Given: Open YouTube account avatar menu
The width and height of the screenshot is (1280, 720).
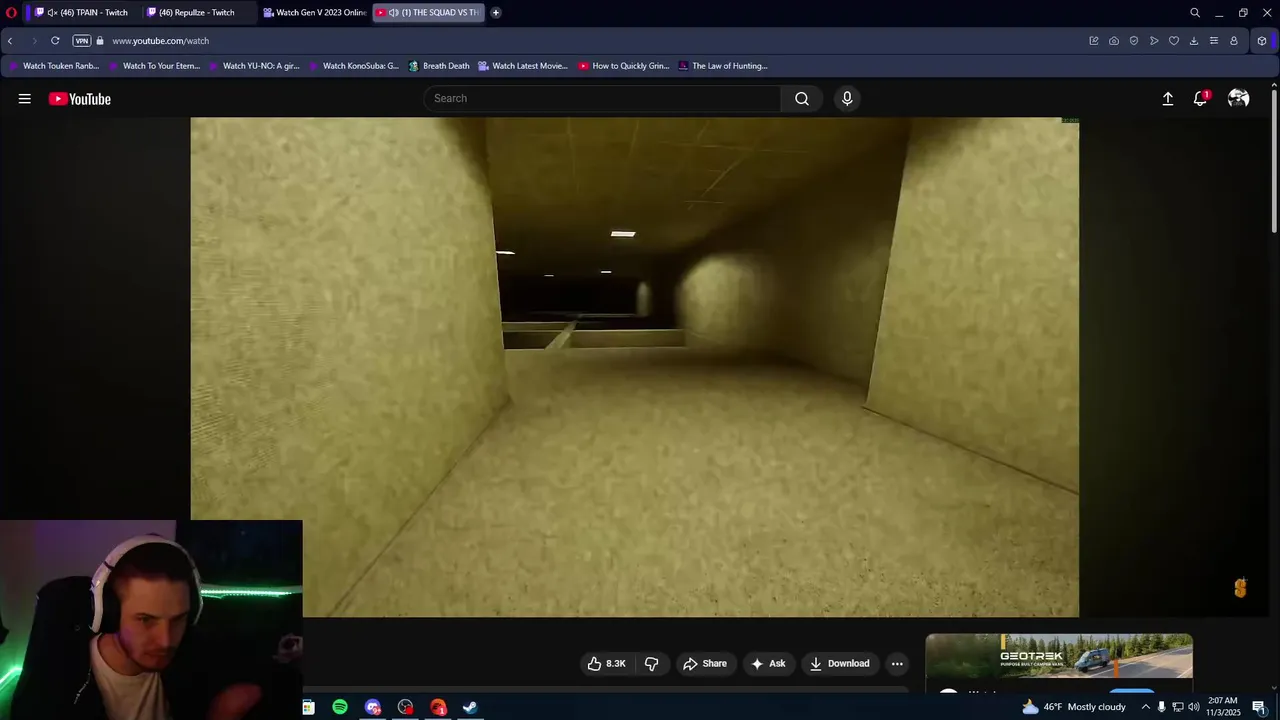Looking at the screenshot, I should tap(1239, 98).
